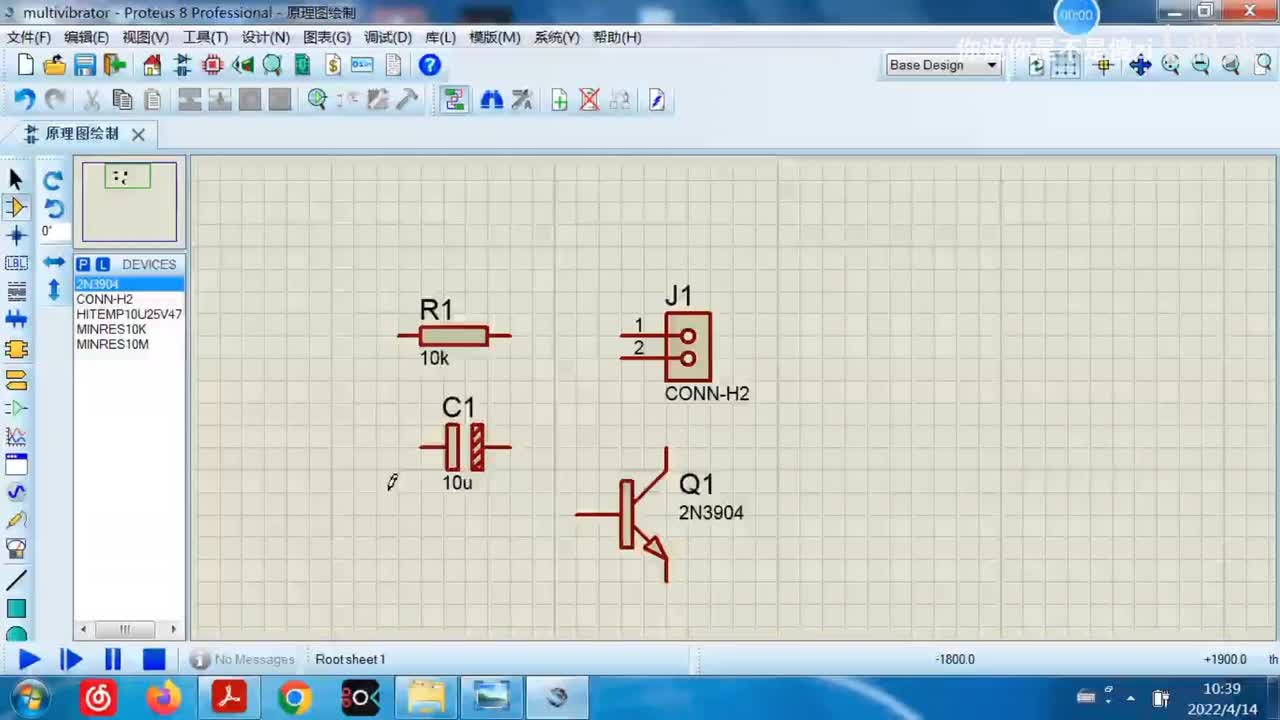Open the 工具(T) menu

click(205, 37)
